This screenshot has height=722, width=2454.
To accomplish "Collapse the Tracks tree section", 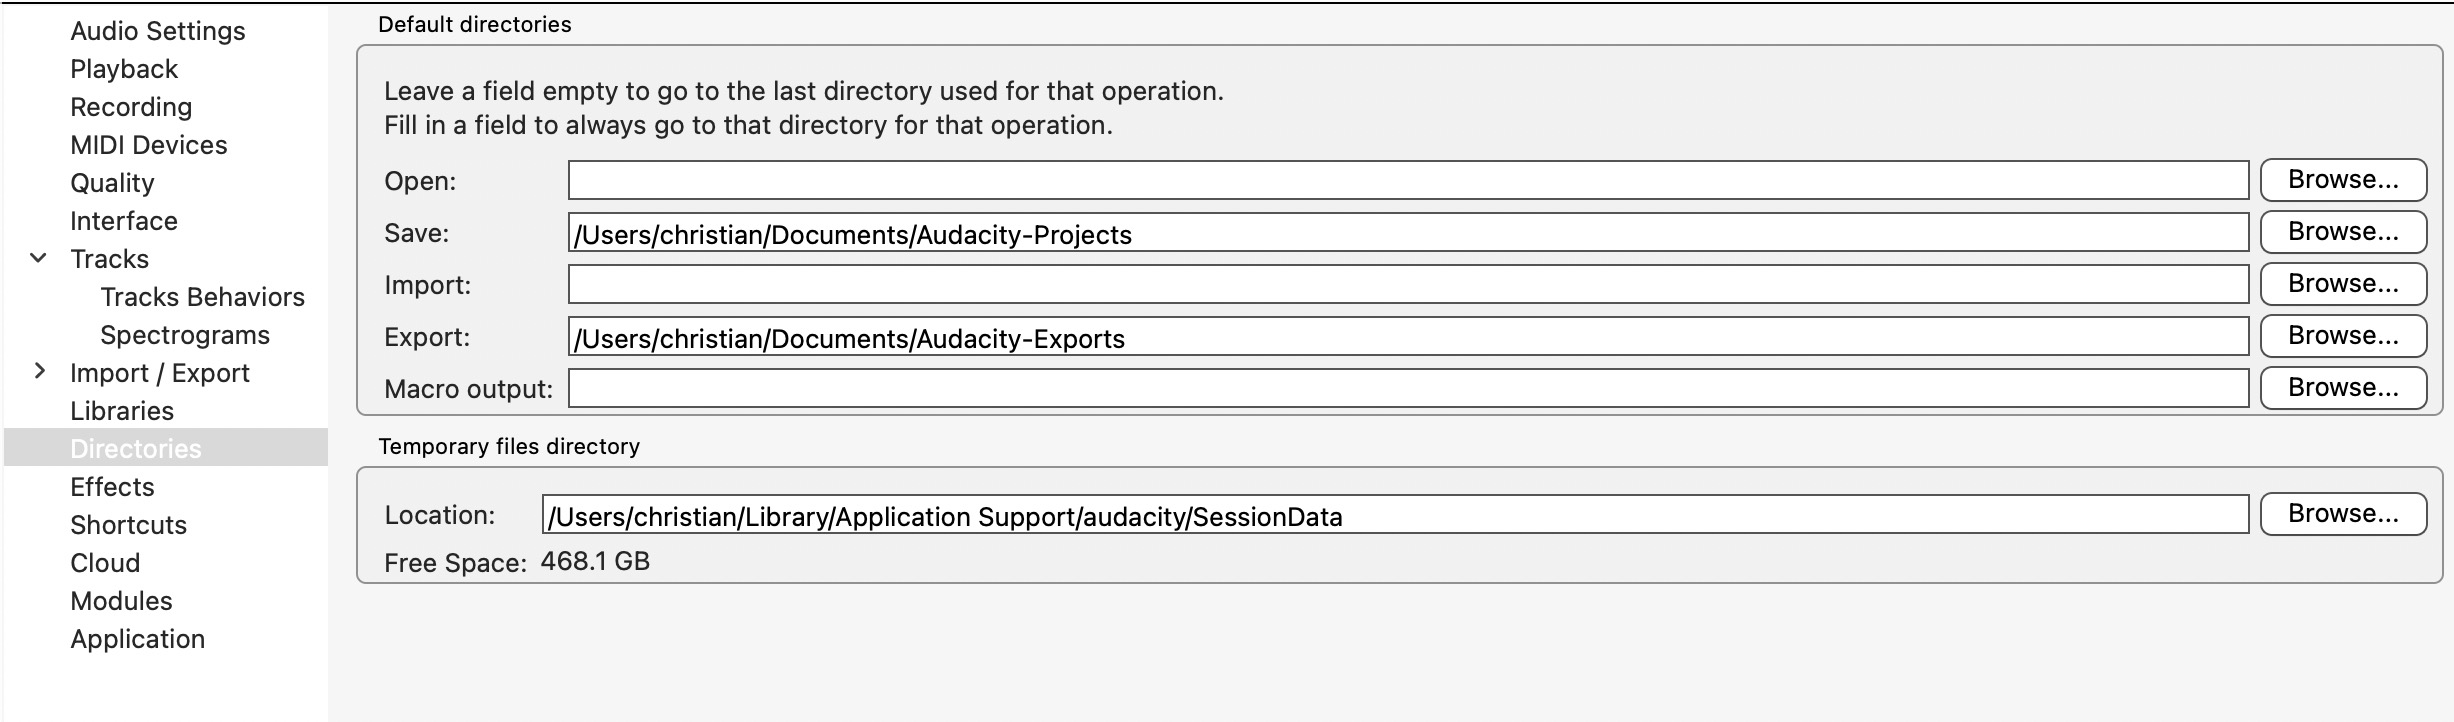I will click(x=39, y=258).
